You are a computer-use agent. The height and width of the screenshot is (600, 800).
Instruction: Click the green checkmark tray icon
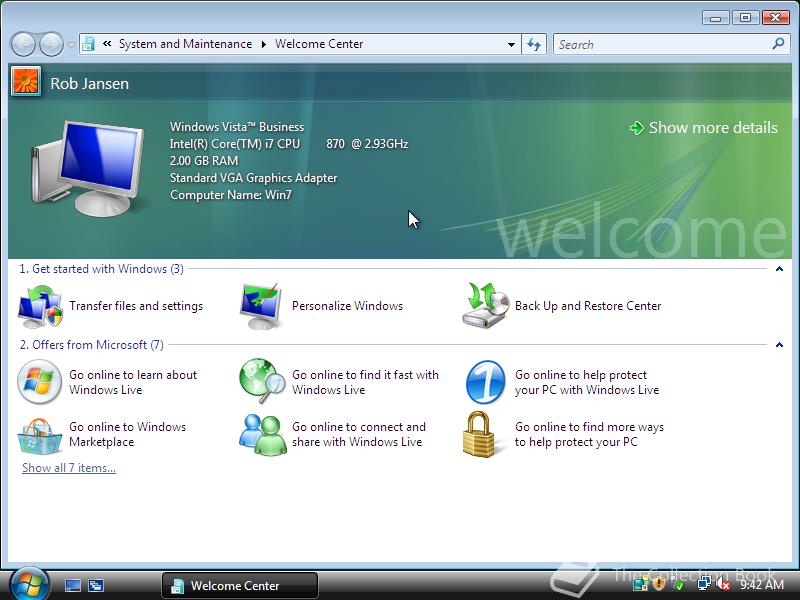[679, 583]
